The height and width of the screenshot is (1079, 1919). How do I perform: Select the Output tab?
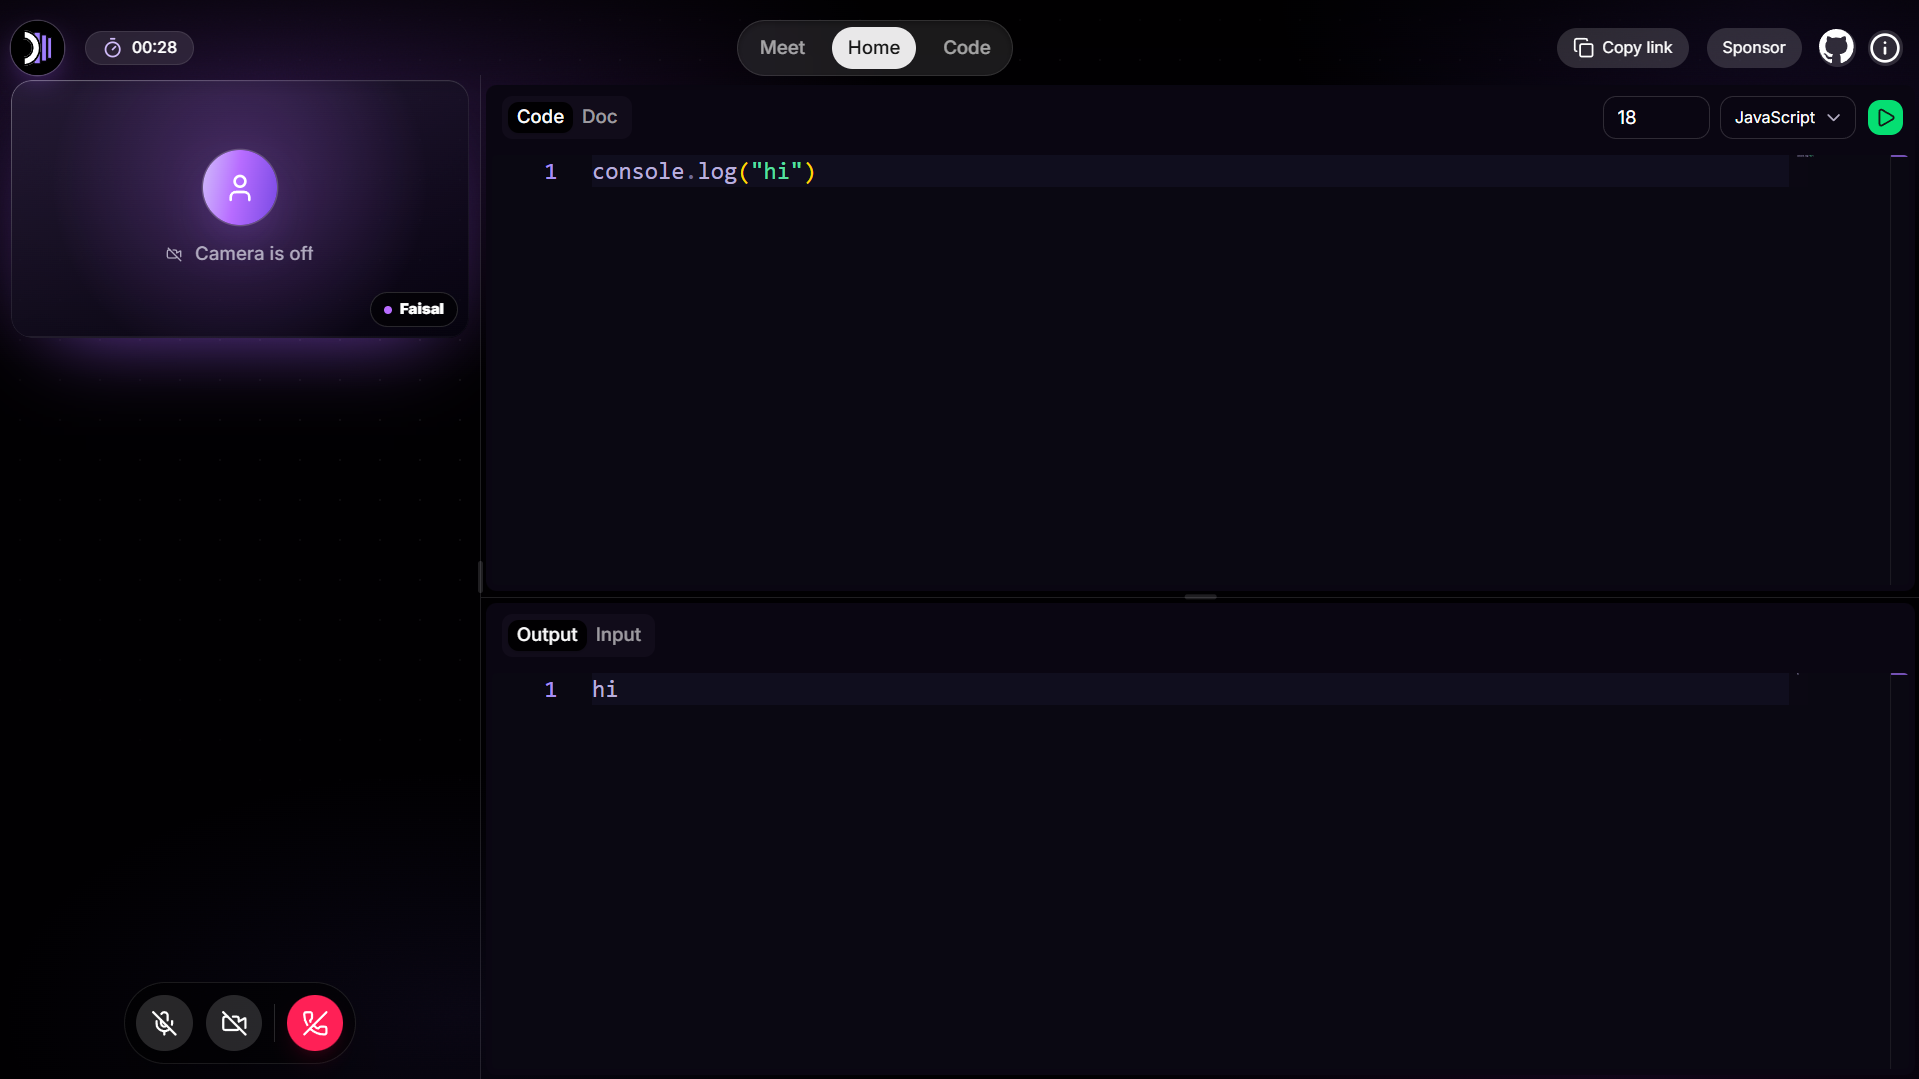547,635
